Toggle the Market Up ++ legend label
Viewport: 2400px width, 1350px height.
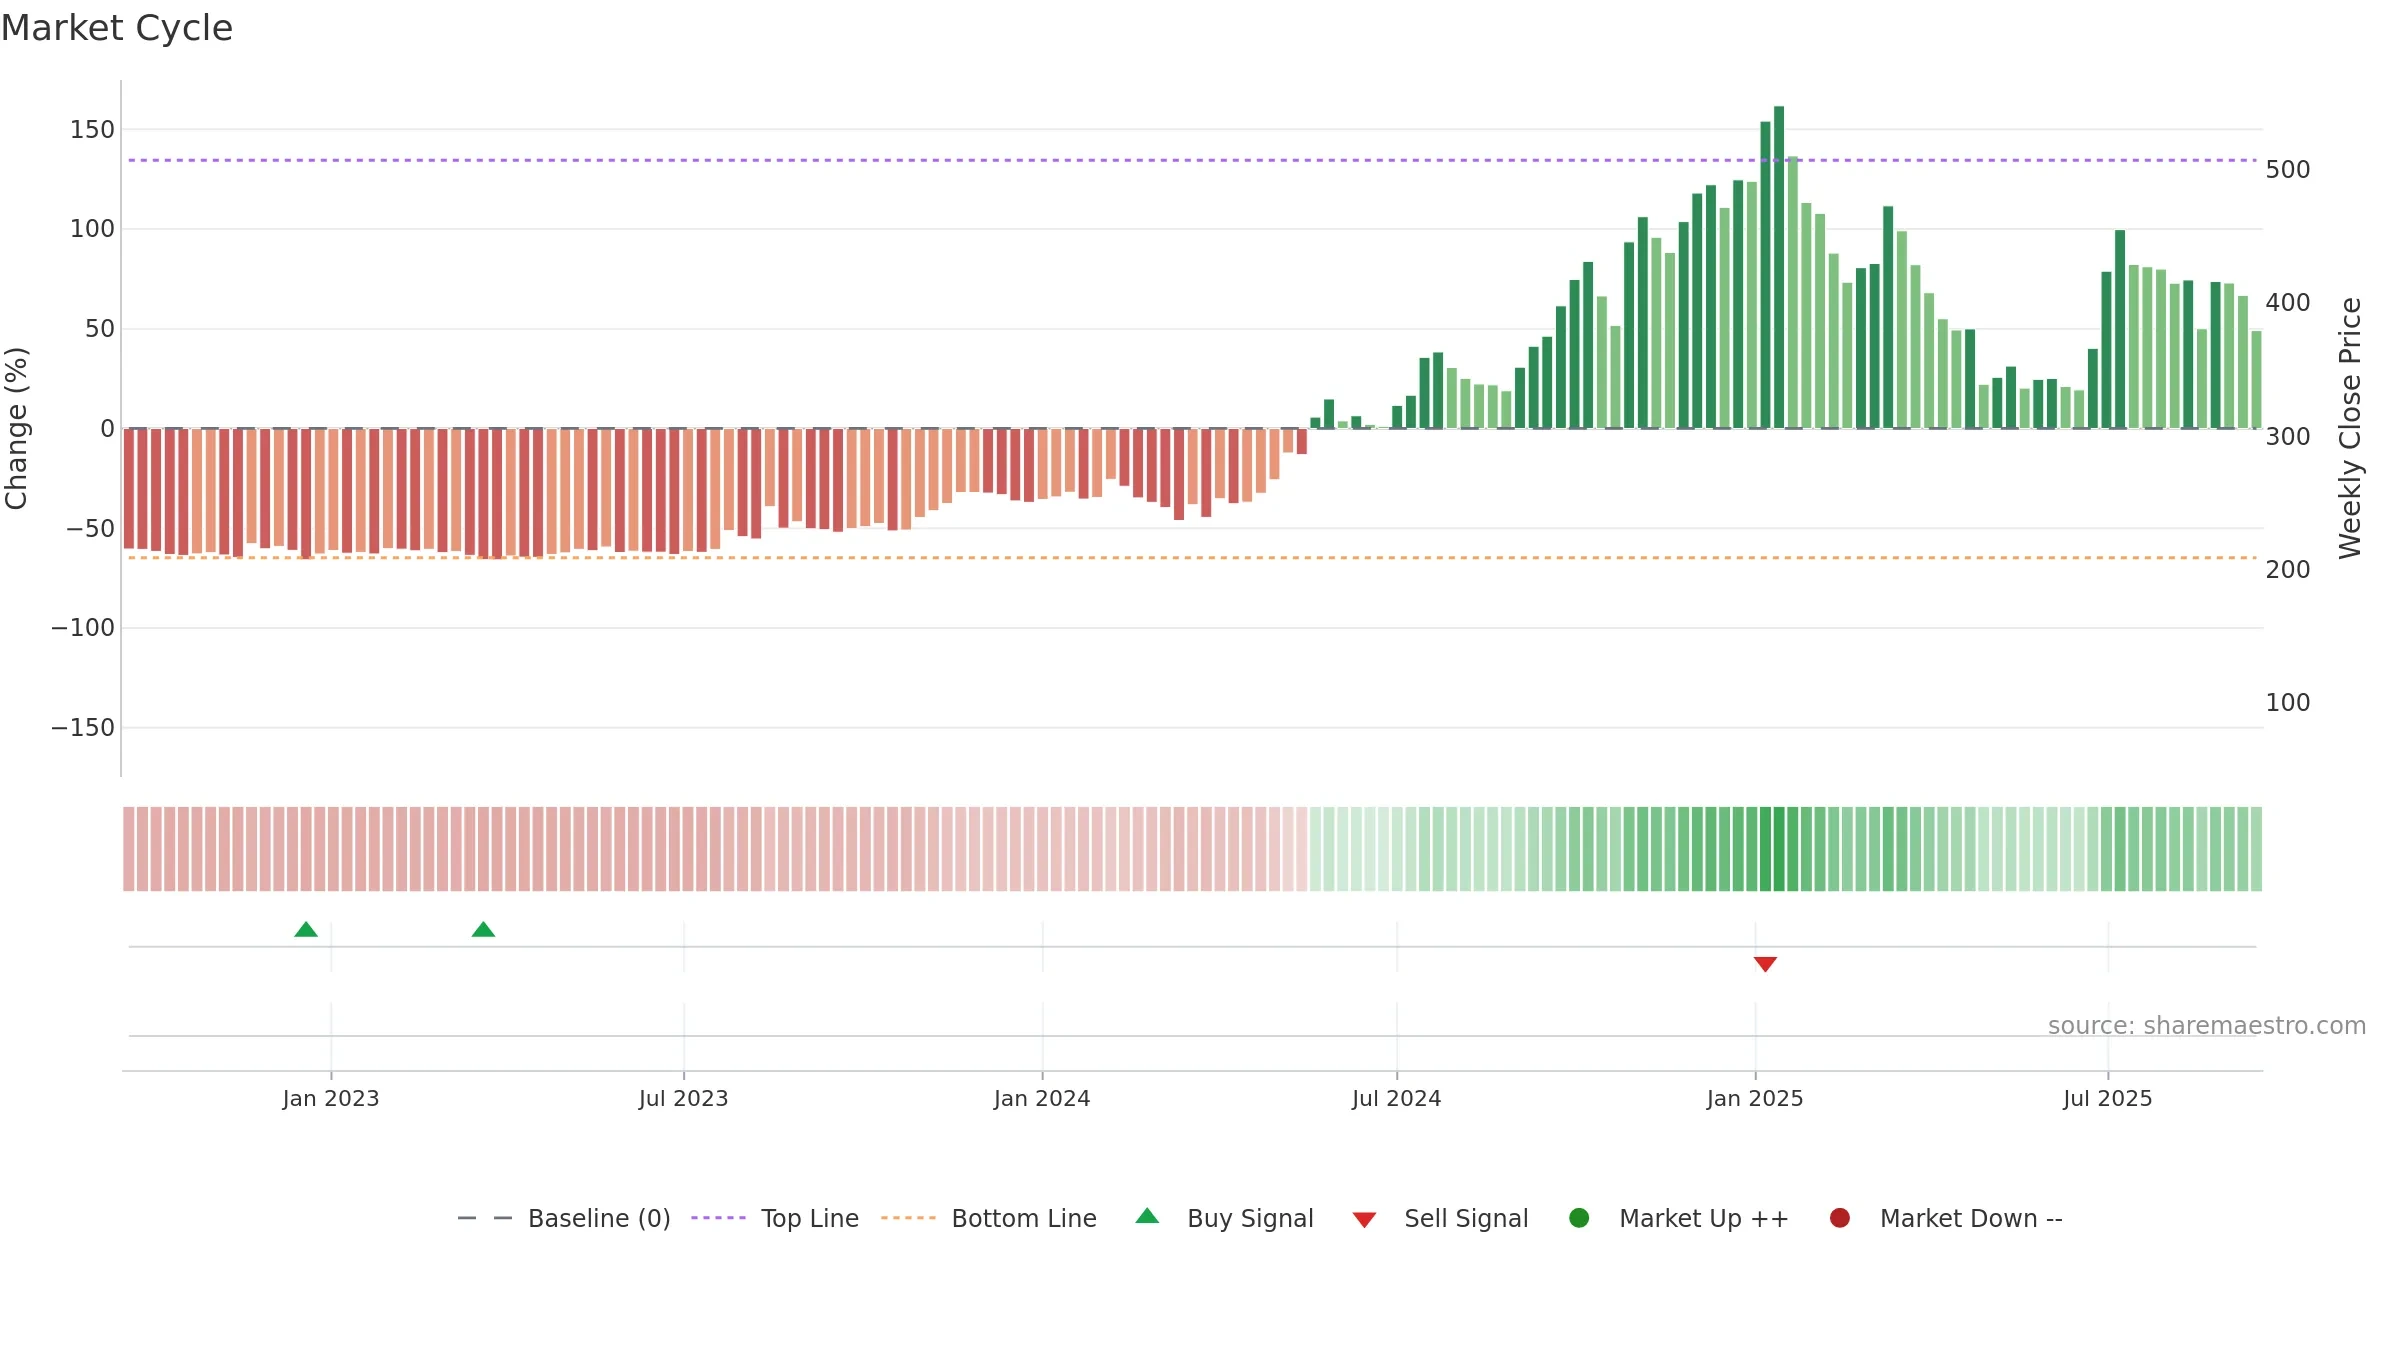tap(1704, 1219)
